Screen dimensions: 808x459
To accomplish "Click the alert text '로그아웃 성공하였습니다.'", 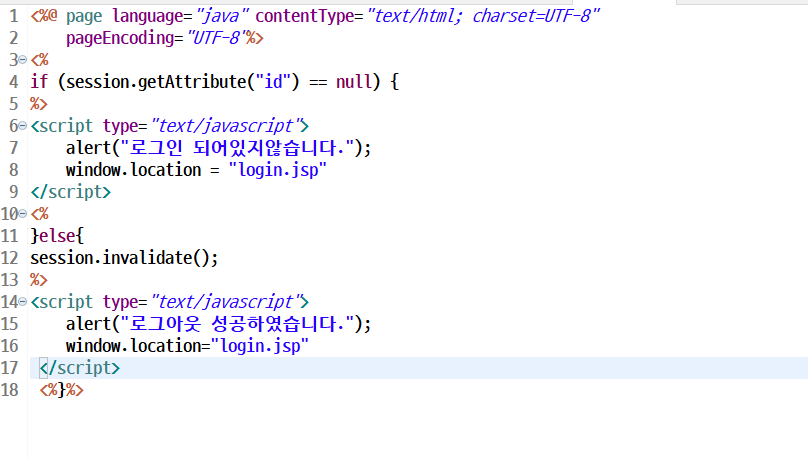I will (237, 324).
